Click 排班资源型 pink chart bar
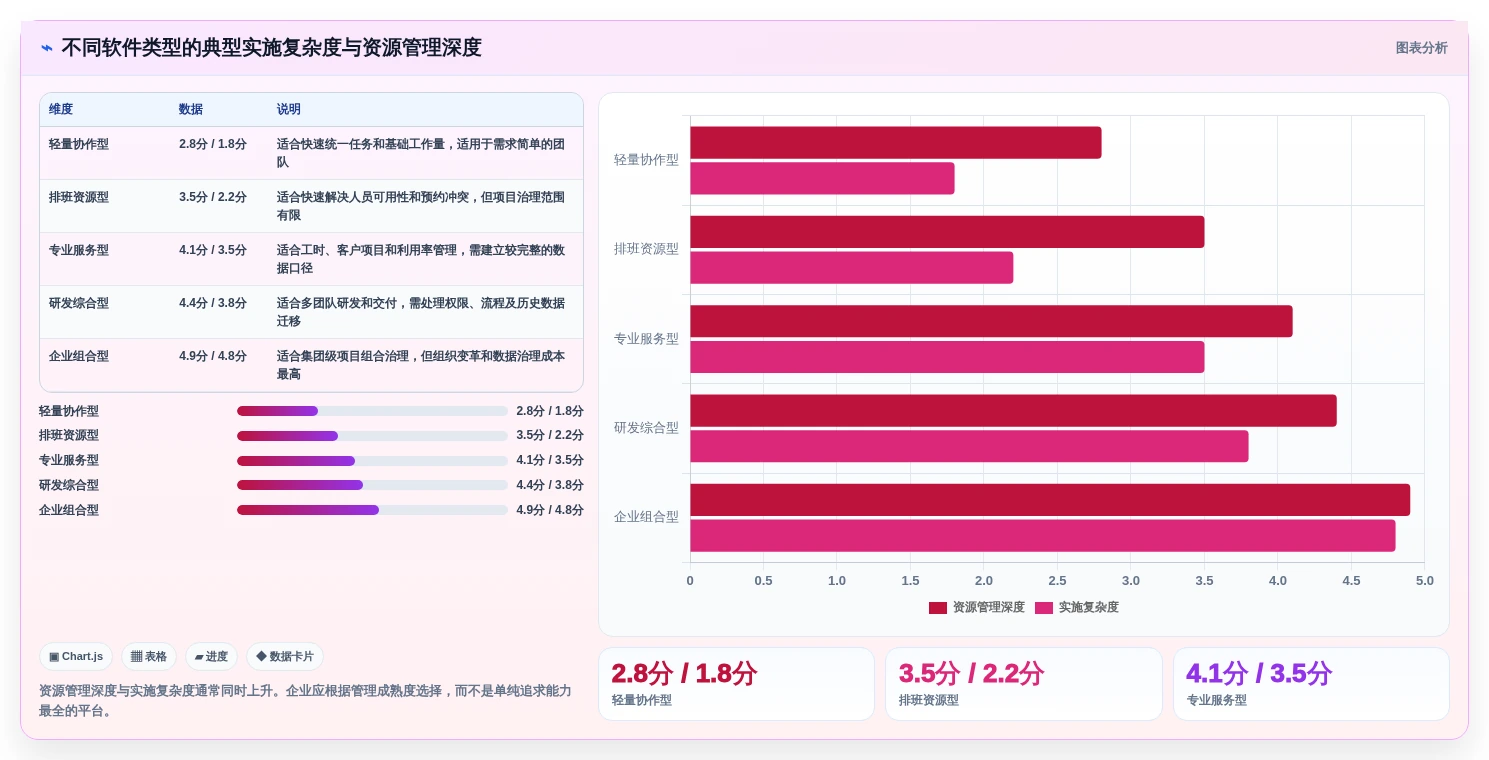 851,268
